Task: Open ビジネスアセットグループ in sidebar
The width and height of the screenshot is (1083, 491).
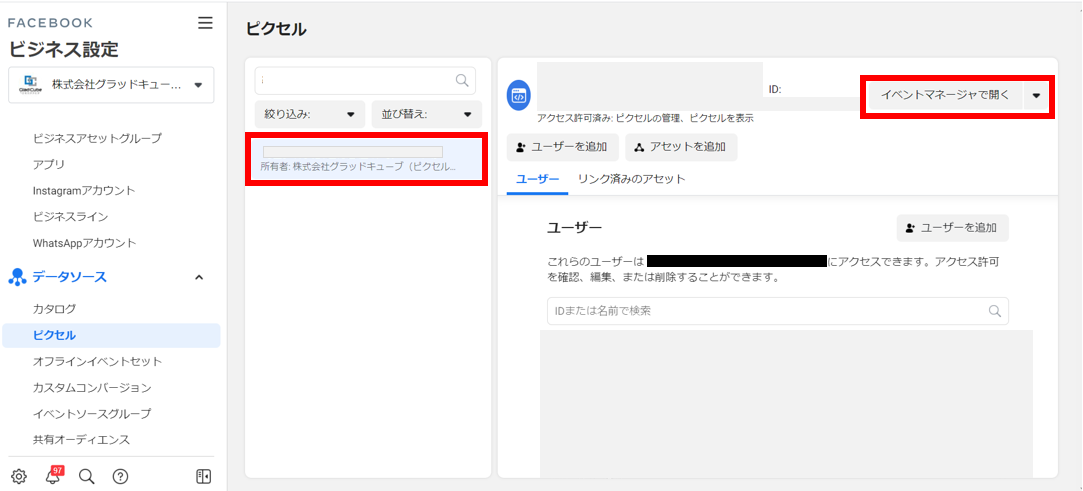Action: click(x=97, y=138)
